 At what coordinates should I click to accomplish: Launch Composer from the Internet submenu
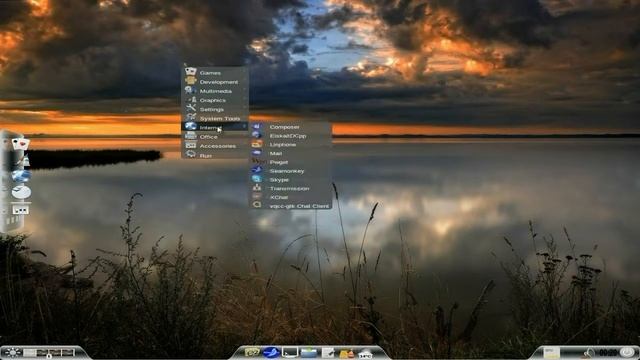pos(291,127)
